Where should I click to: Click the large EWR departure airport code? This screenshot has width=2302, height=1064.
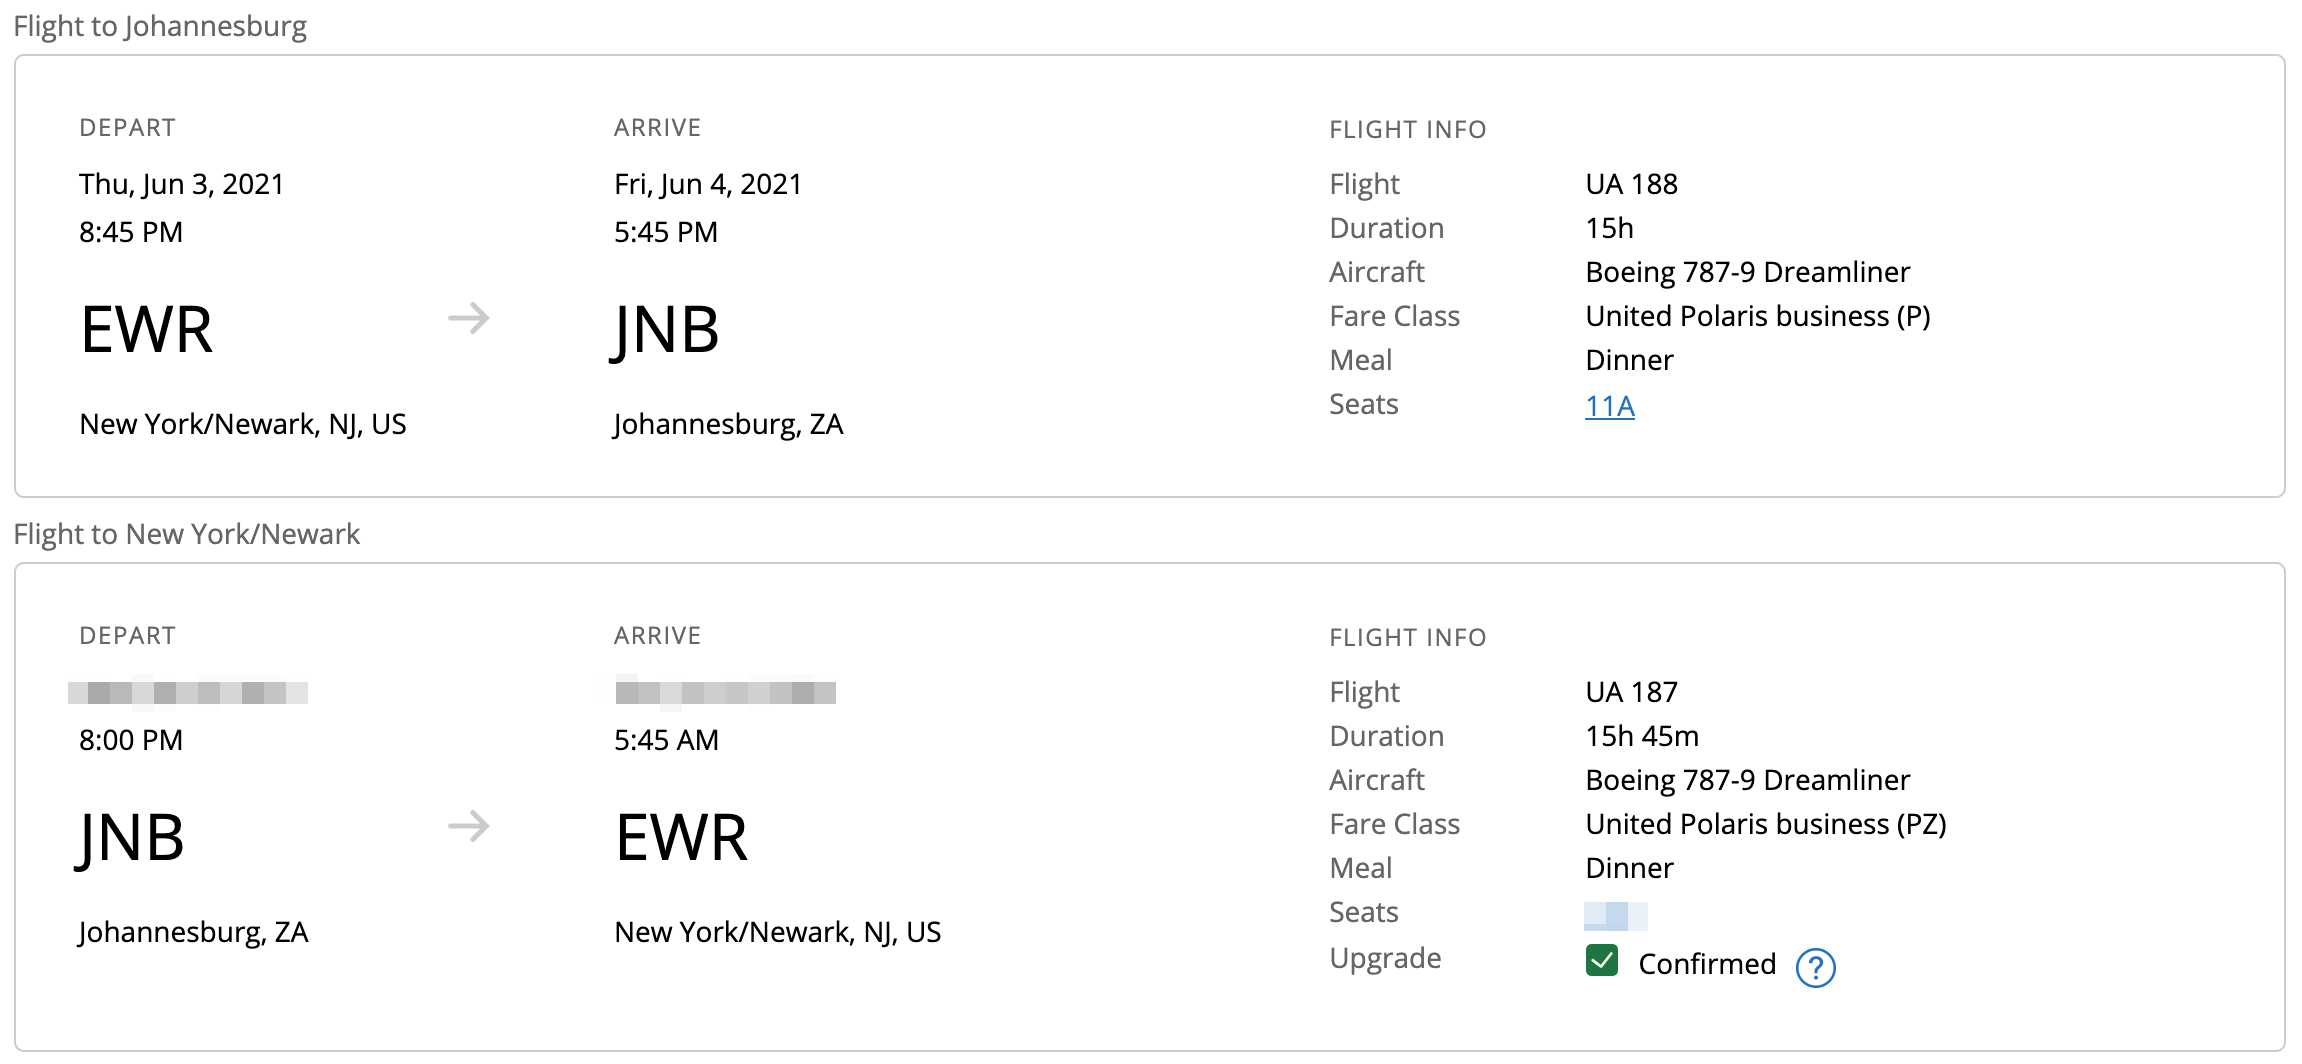coord(147,330)
